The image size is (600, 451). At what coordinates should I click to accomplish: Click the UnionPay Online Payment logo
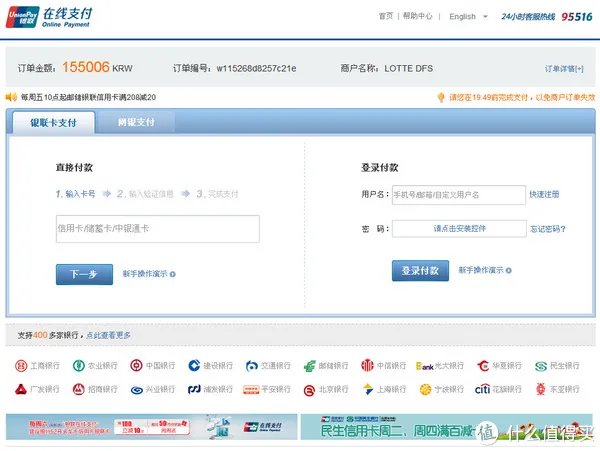click(49, 17)
